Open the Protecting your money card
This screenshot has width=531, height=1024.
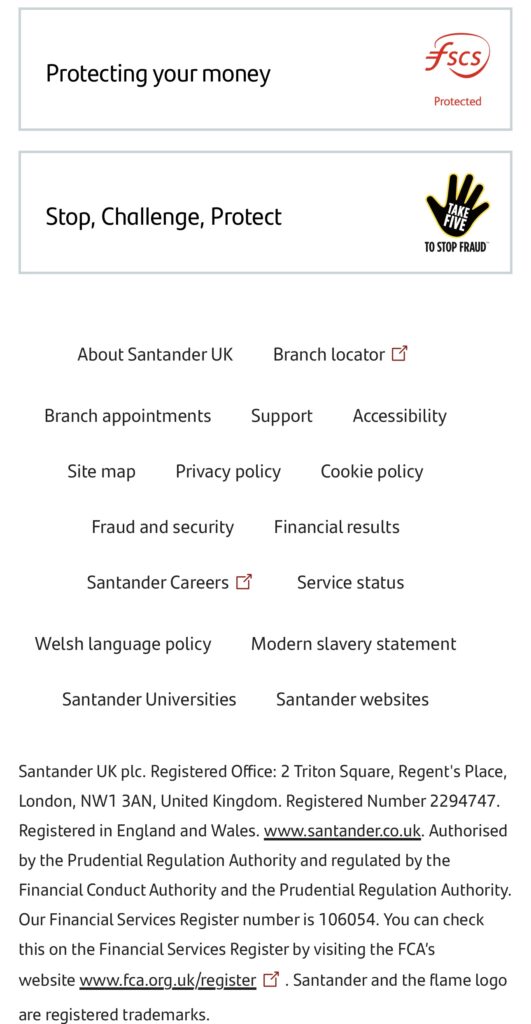(265, 69)
